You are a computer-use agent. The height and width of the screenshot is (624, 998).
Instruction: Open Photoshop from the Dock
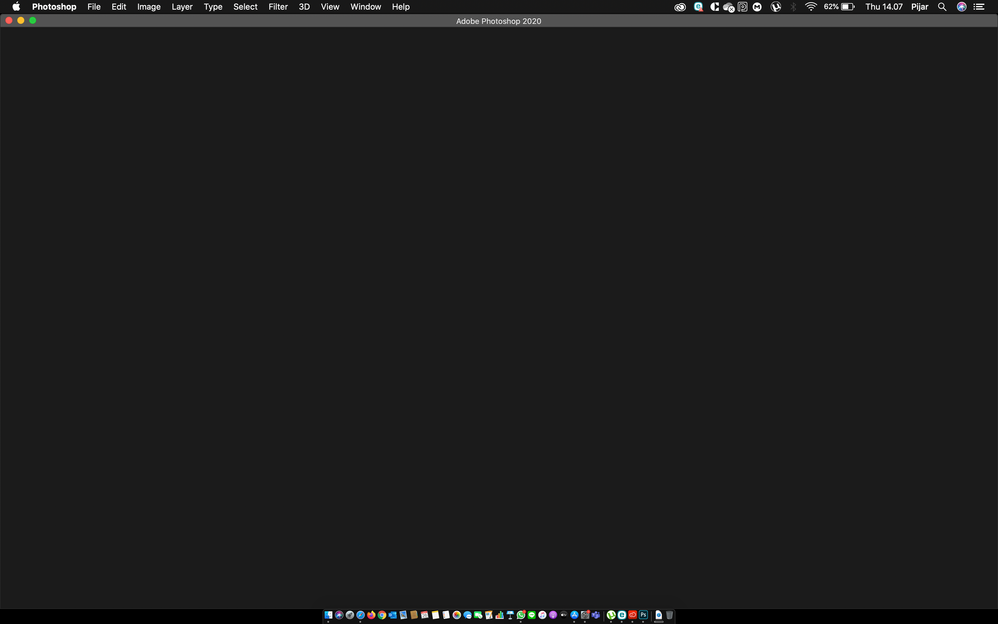[x=643, y=615]
